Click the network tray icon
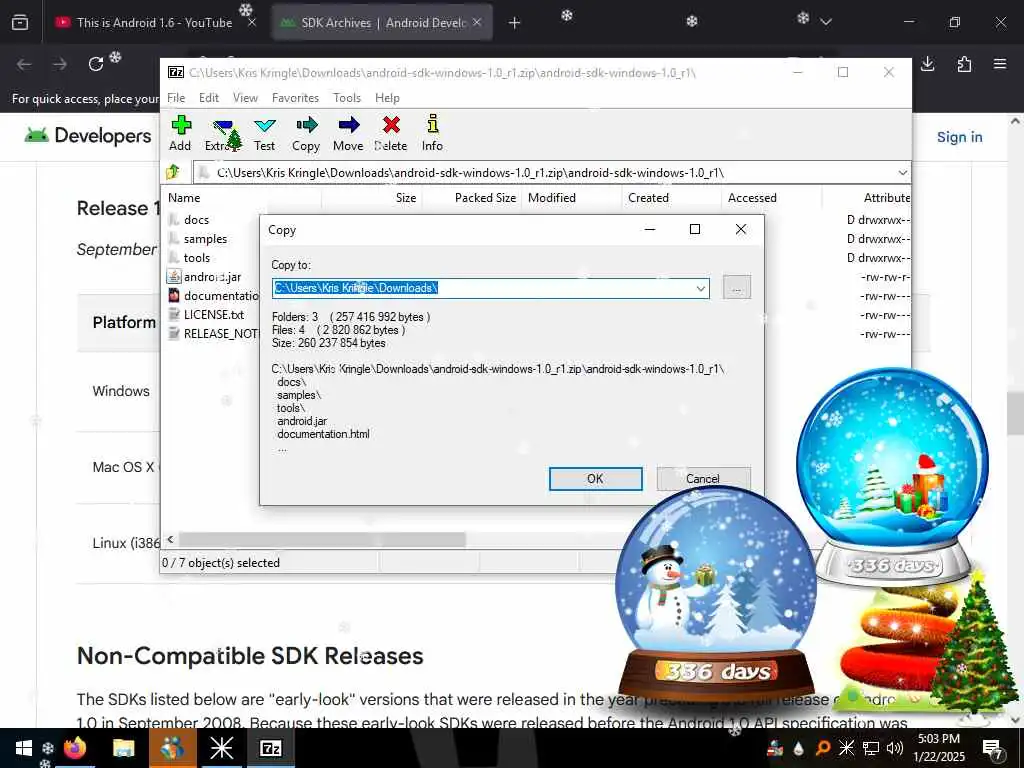The width and height of the screenshot is (1024, 768). coord(871,748)
